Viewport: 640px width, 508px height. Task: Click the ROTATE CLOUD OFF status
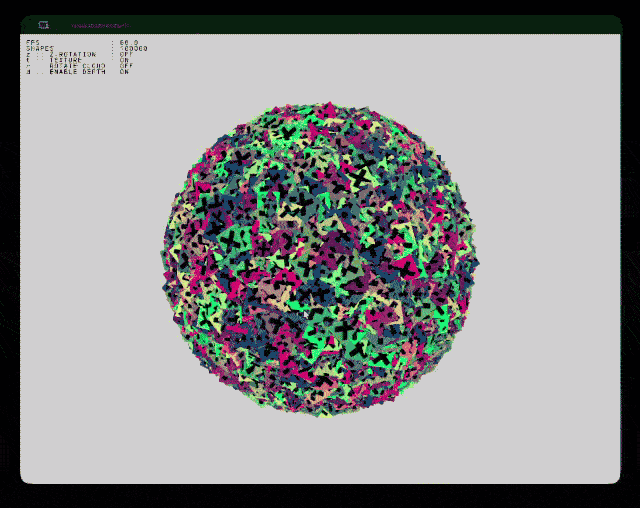coord(127,66)
